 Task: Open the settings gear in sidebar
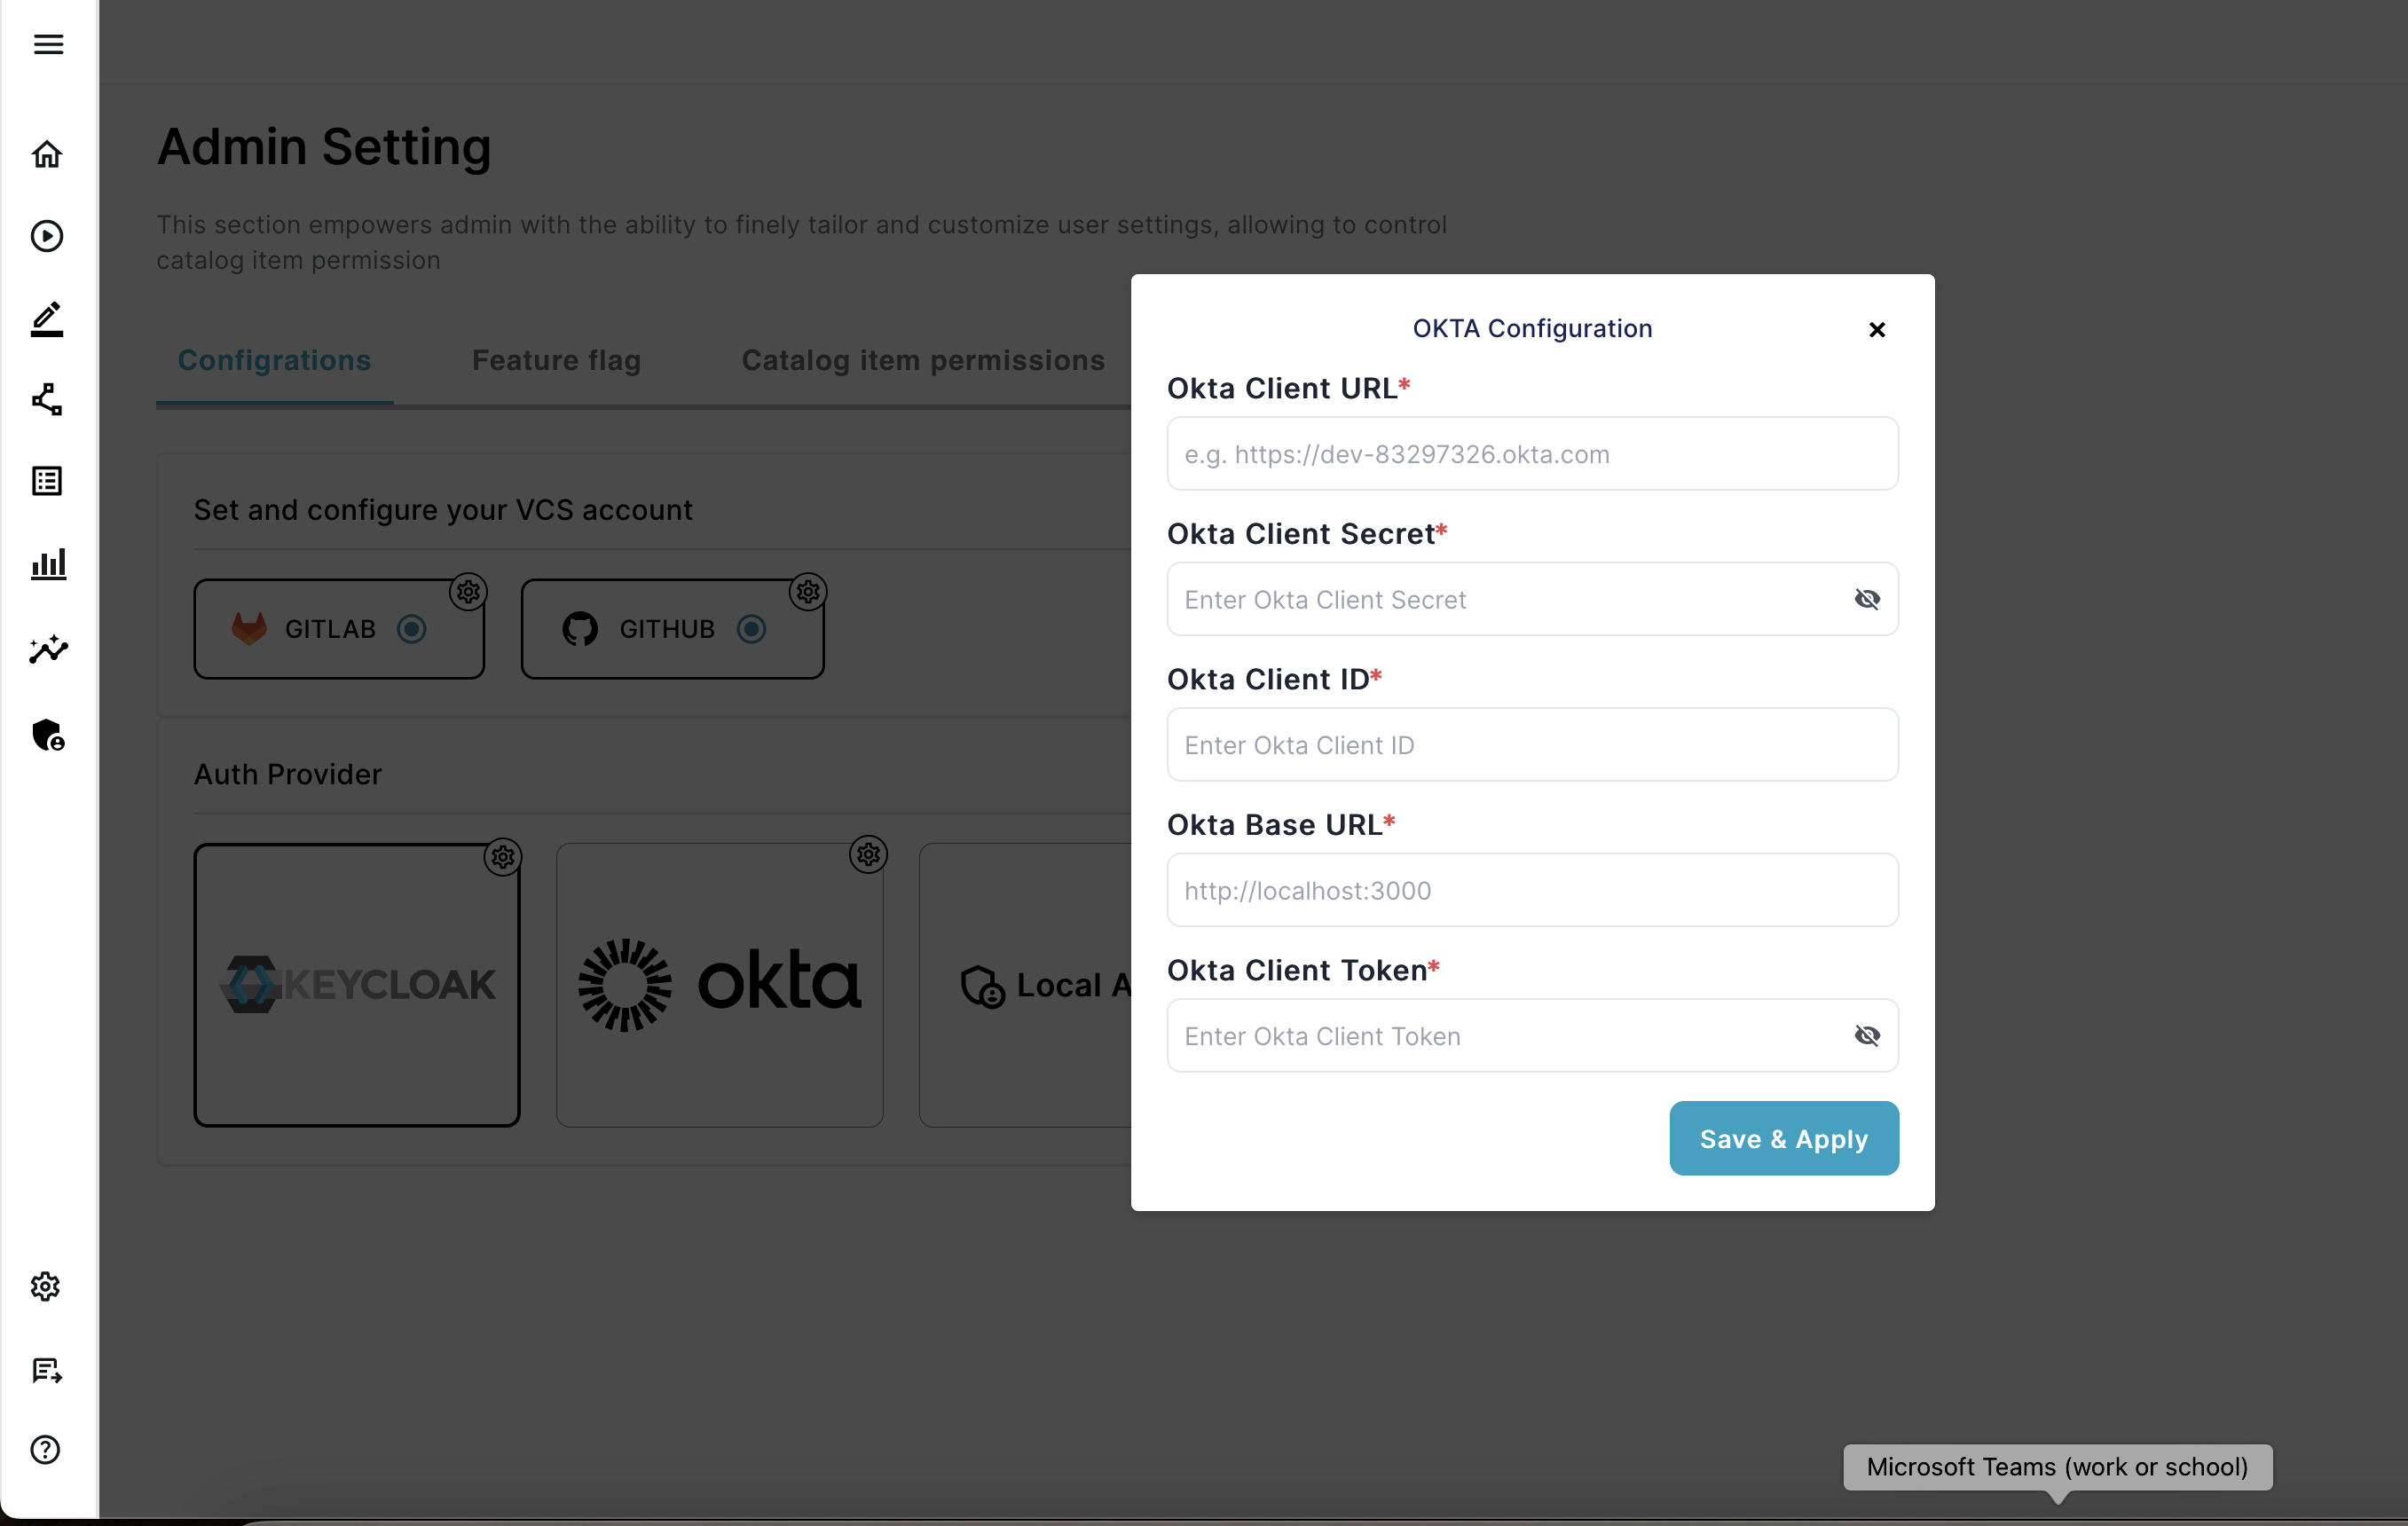(x=46, y=1286)
